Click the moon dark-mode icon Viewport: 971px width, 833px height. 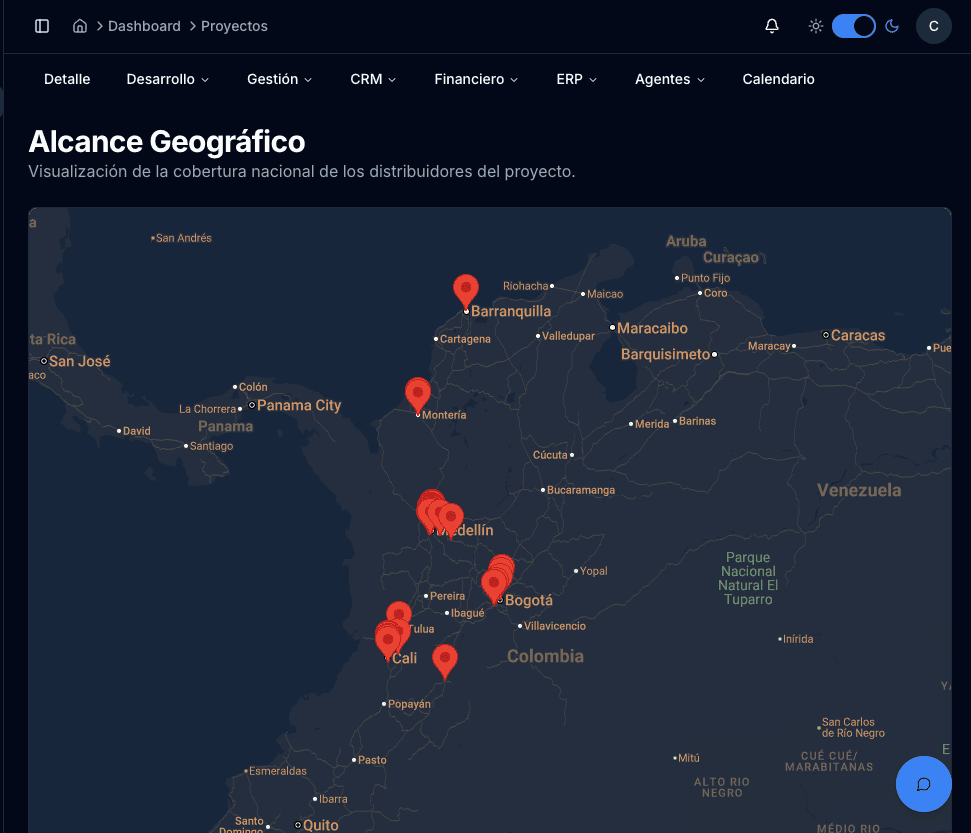[x=893, y=26]
